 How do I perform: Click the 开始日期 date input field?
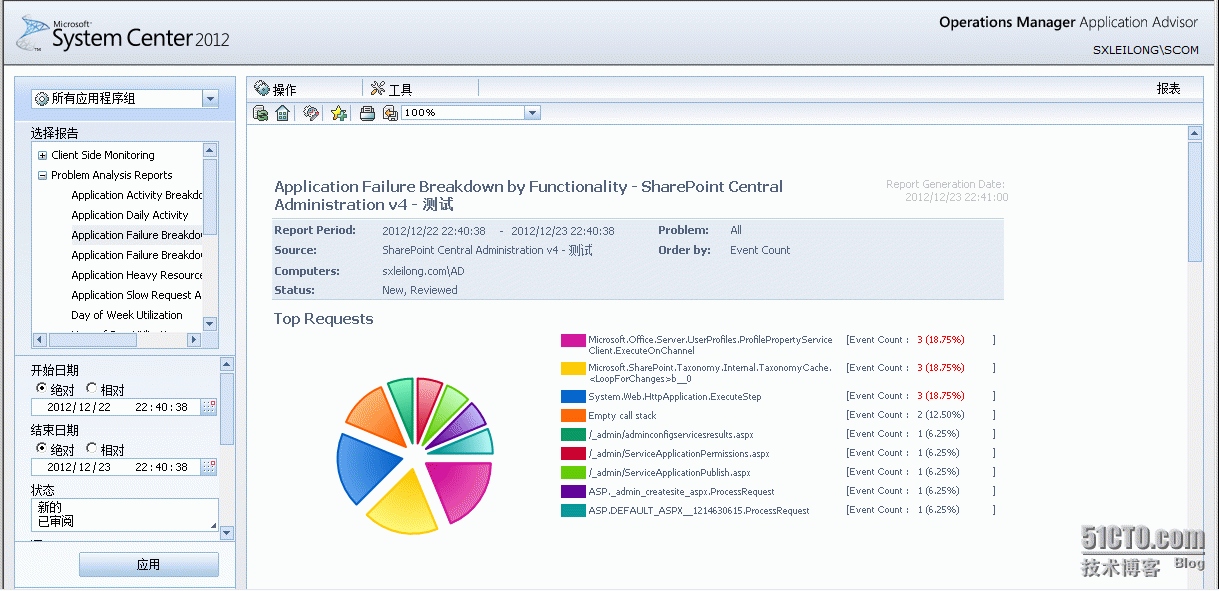pos(115,407)
